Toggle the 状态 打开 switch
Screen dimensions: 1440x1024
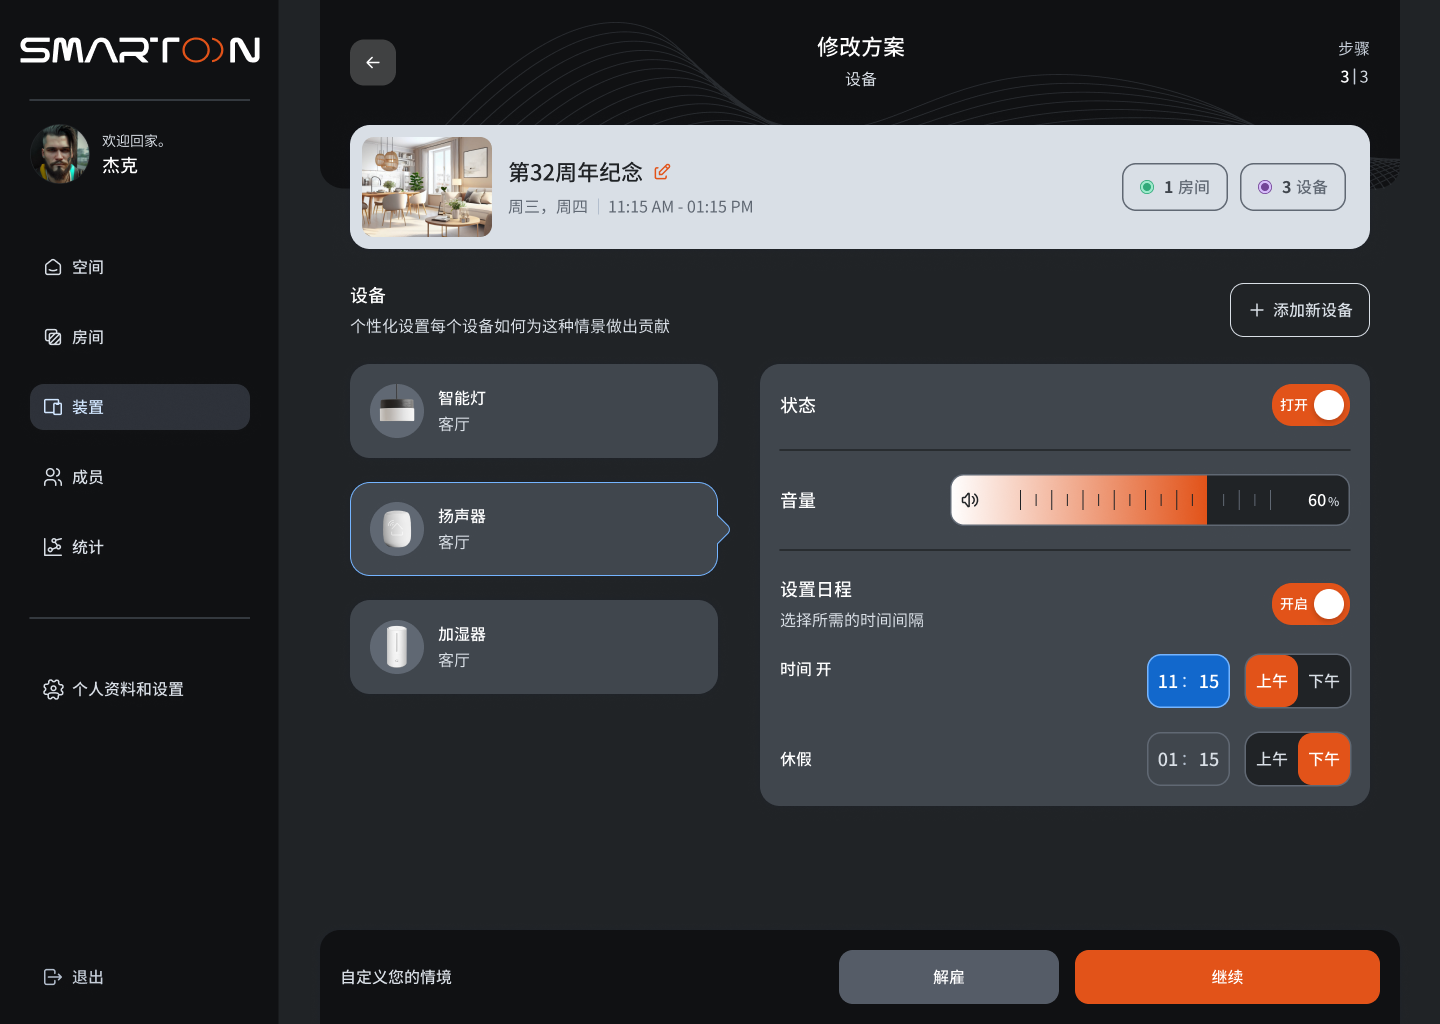click(x=1310, y=405)
